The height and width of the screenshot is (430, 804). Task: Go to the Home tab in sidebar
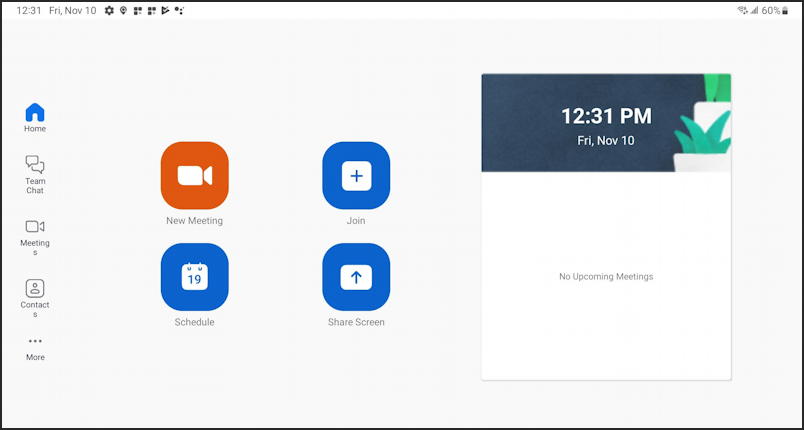click(x=35, y=117)
